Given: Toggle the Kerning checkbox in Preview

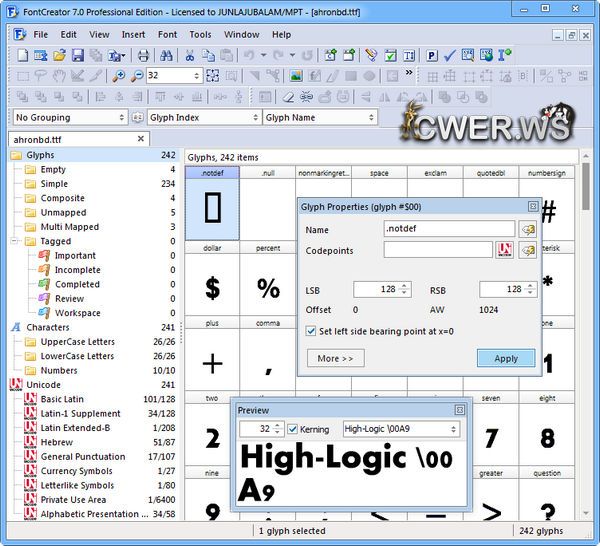Looking at the screenshot, I should point(292,429).
